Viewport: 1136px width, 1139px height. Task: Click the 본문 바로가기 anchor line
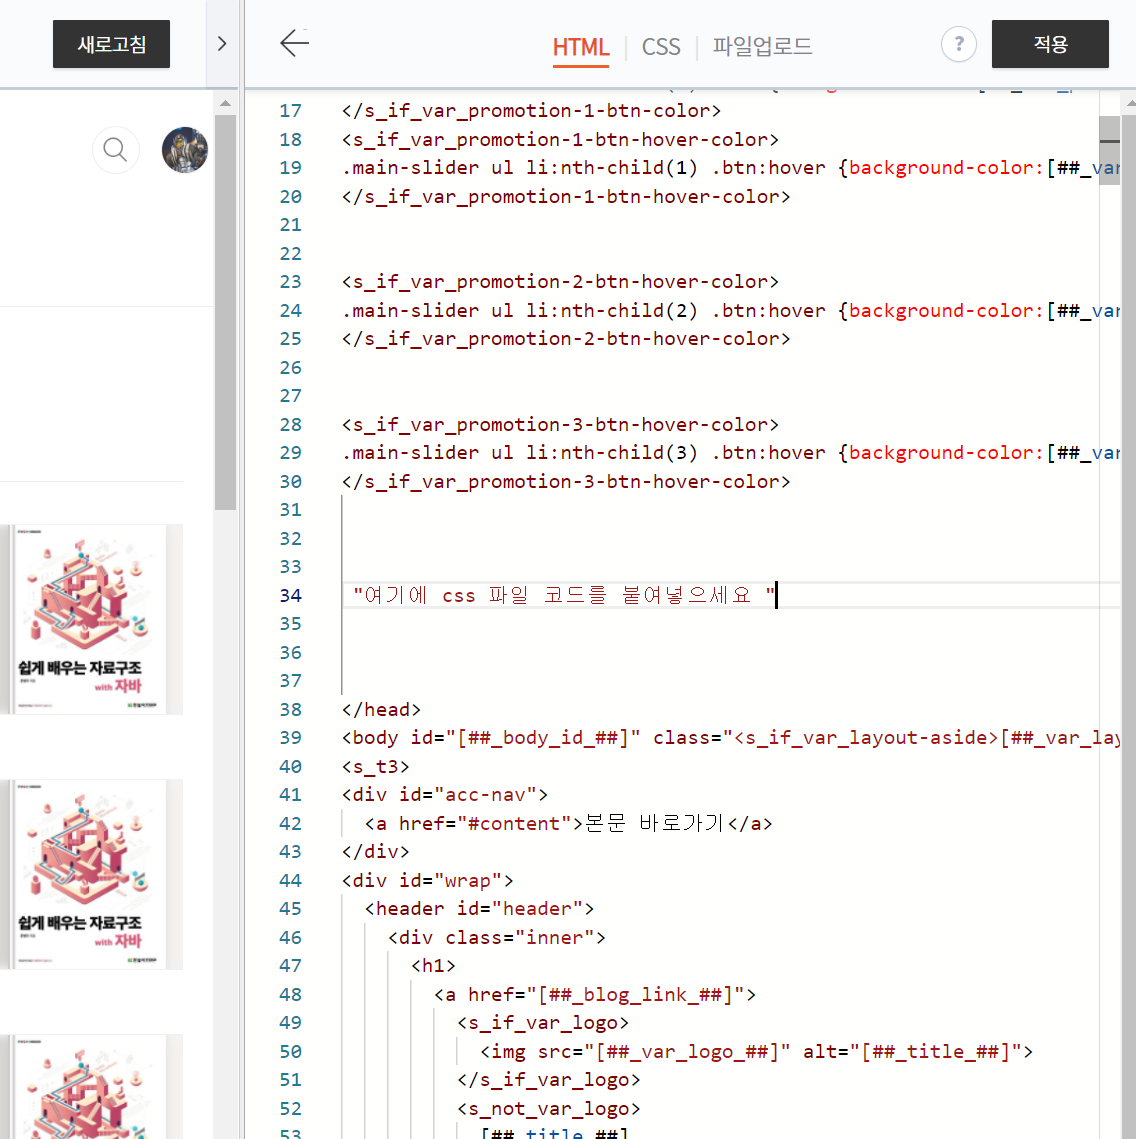(568, 824)
